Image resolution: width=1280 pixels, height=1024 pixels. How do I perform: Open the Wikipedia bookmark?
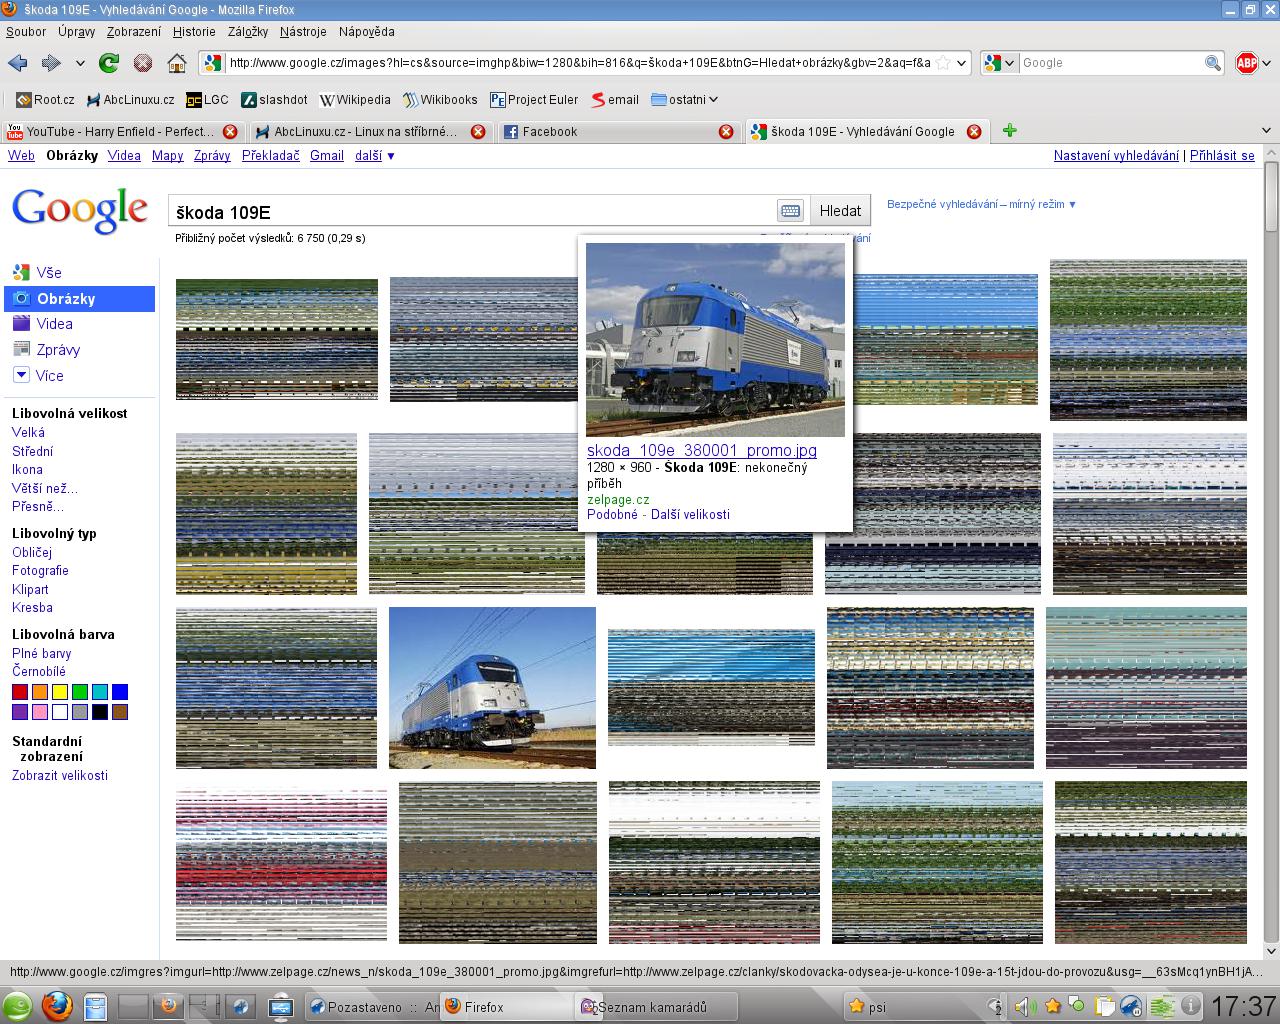[355, 99]
